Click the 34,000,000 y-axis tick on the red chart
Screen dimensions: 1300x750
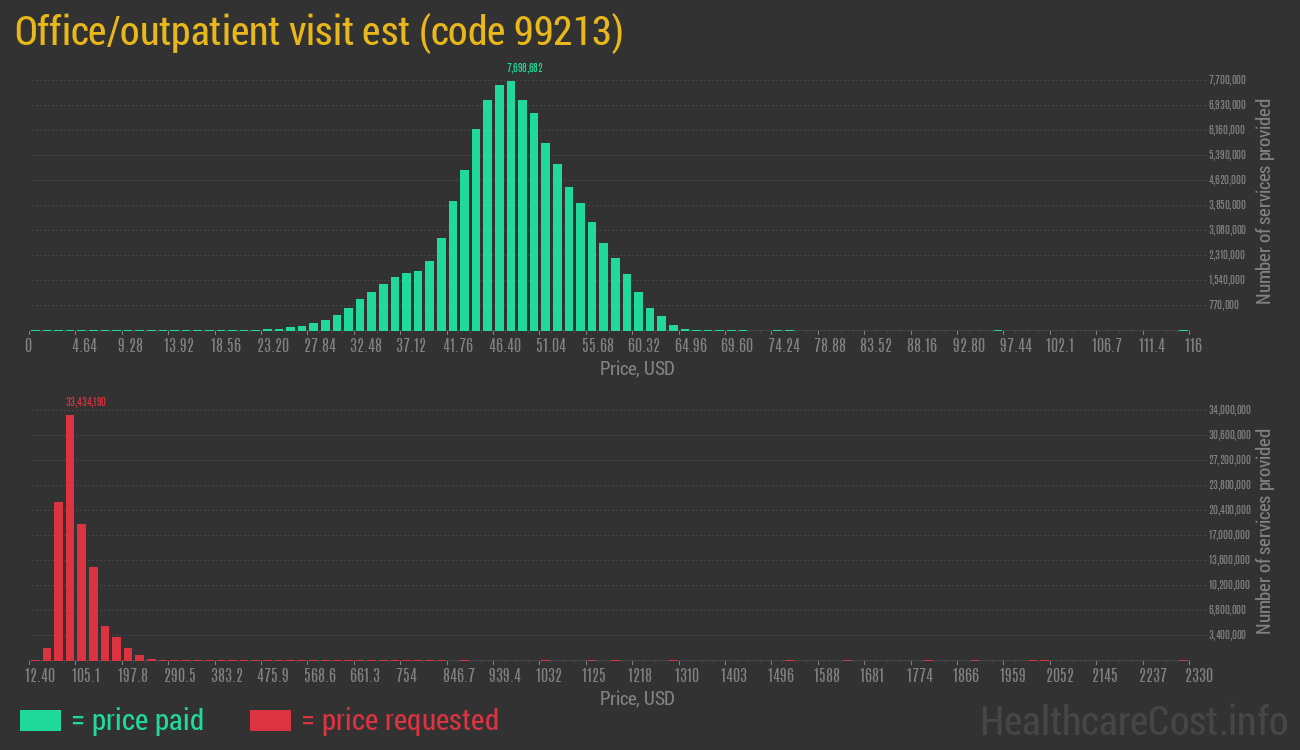pos(1228,410)
